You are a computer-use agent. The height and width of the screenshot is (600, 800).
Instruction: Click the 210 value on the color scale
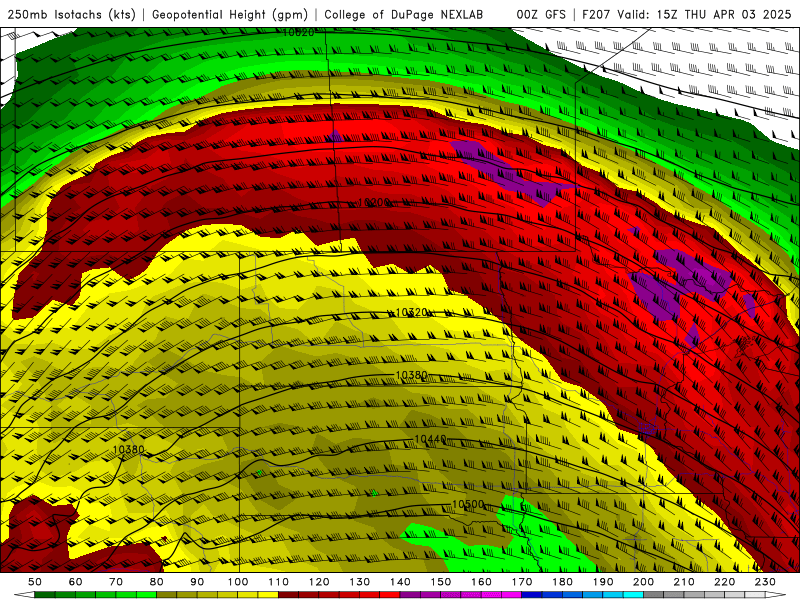(x=684, y=582)
